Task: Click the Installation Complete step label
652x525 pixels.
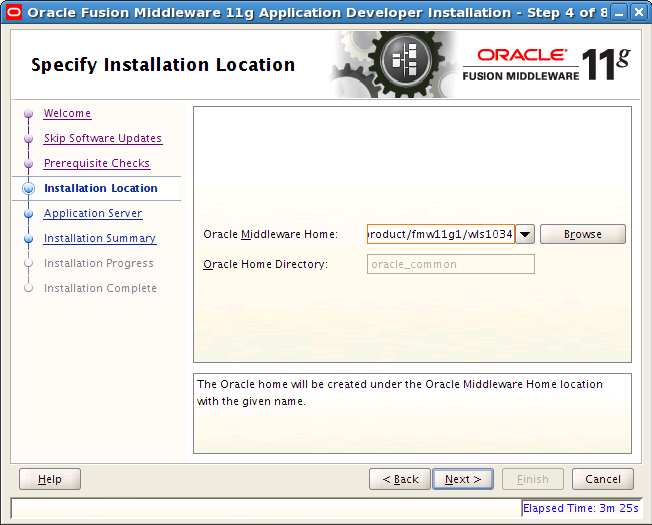Action: pyautogui.click(x=100, y=288)
